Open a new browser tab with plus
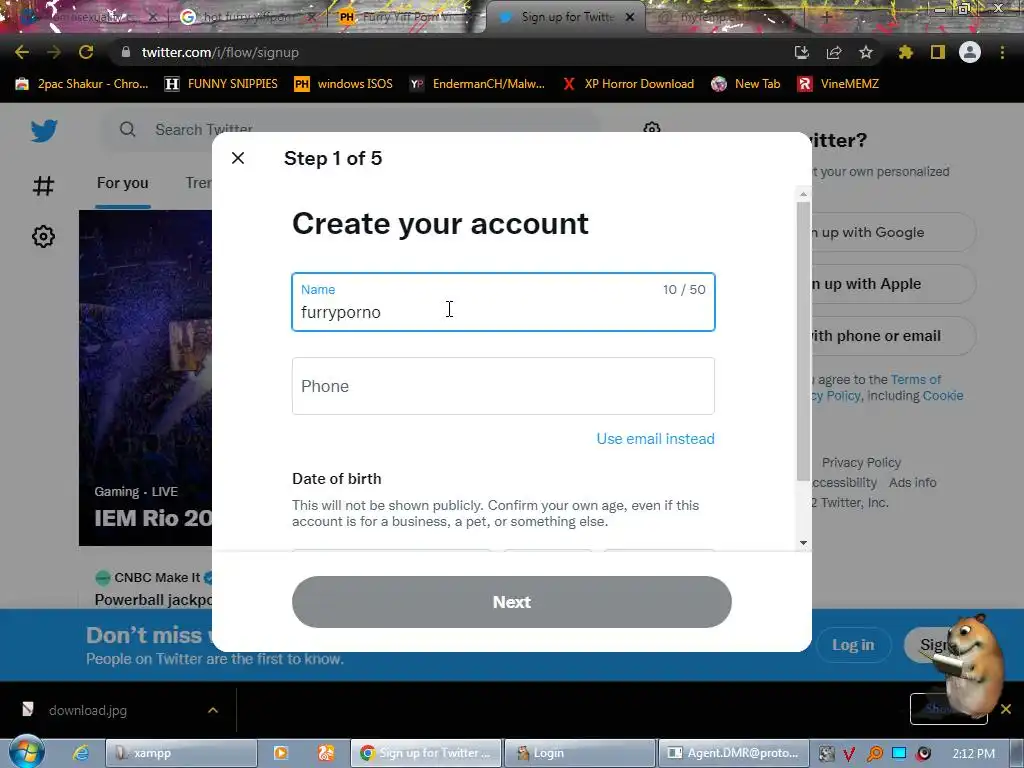This screenshot has height=768, width=1024. tap(827, 18)
